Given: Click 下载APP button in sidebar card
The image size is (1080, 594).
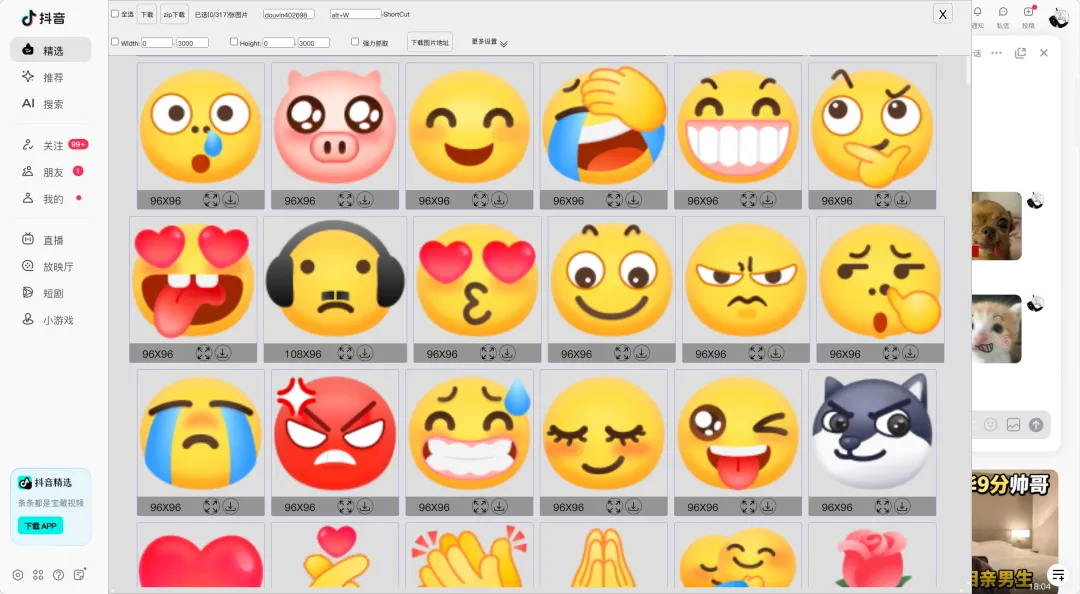Looking at the screenshot, I should 41,526.
